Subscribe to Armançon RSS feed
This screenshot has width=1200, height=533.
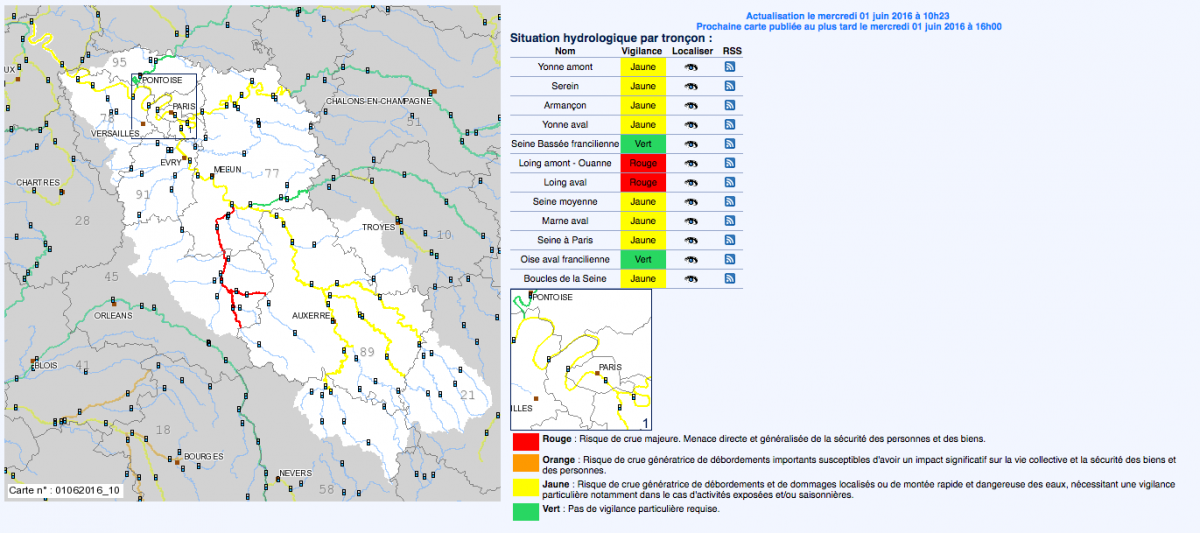[731, 105]
